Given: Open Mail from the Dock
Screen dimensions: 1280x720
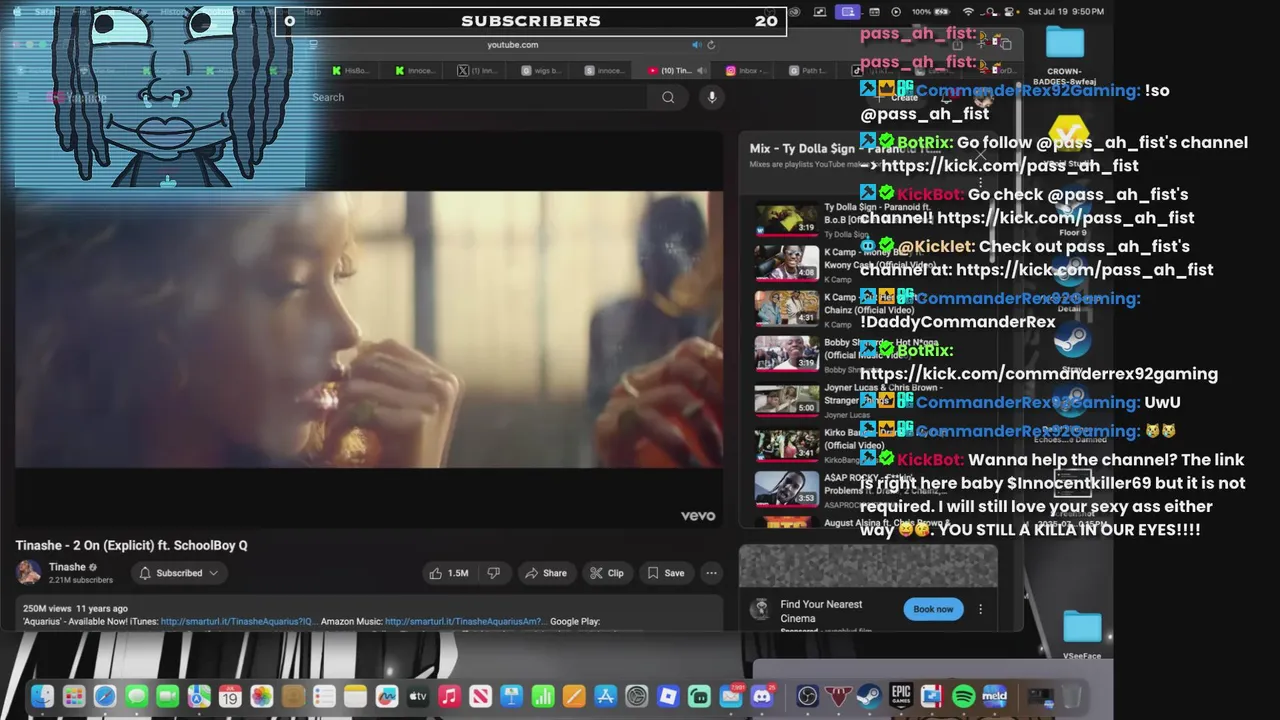Looking at the screenshot, I should 731,696.
